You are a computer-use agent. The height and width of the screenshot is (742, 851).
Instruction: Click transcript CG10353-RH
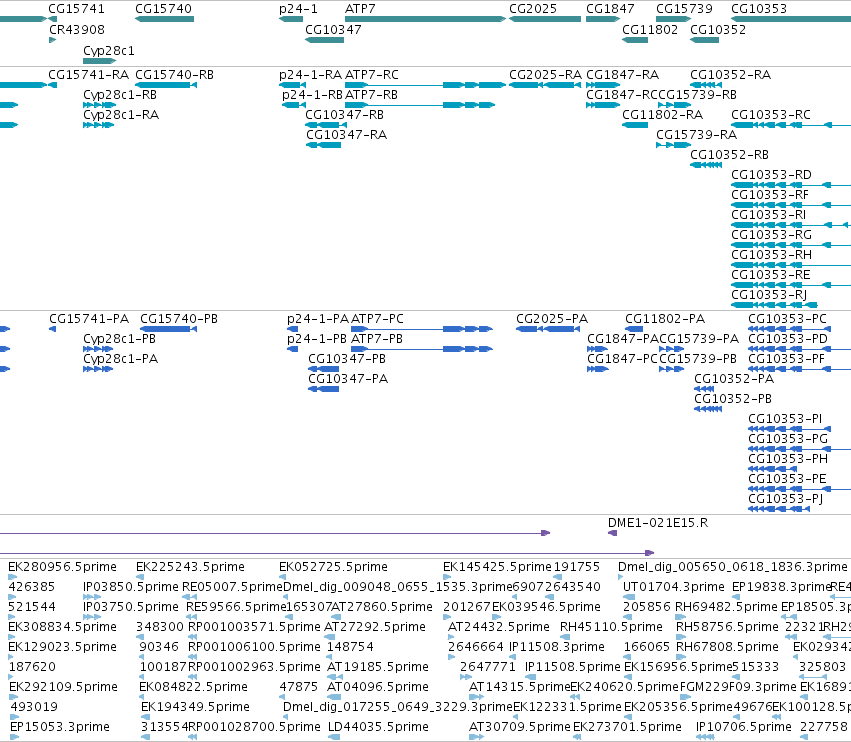[791, 265]
